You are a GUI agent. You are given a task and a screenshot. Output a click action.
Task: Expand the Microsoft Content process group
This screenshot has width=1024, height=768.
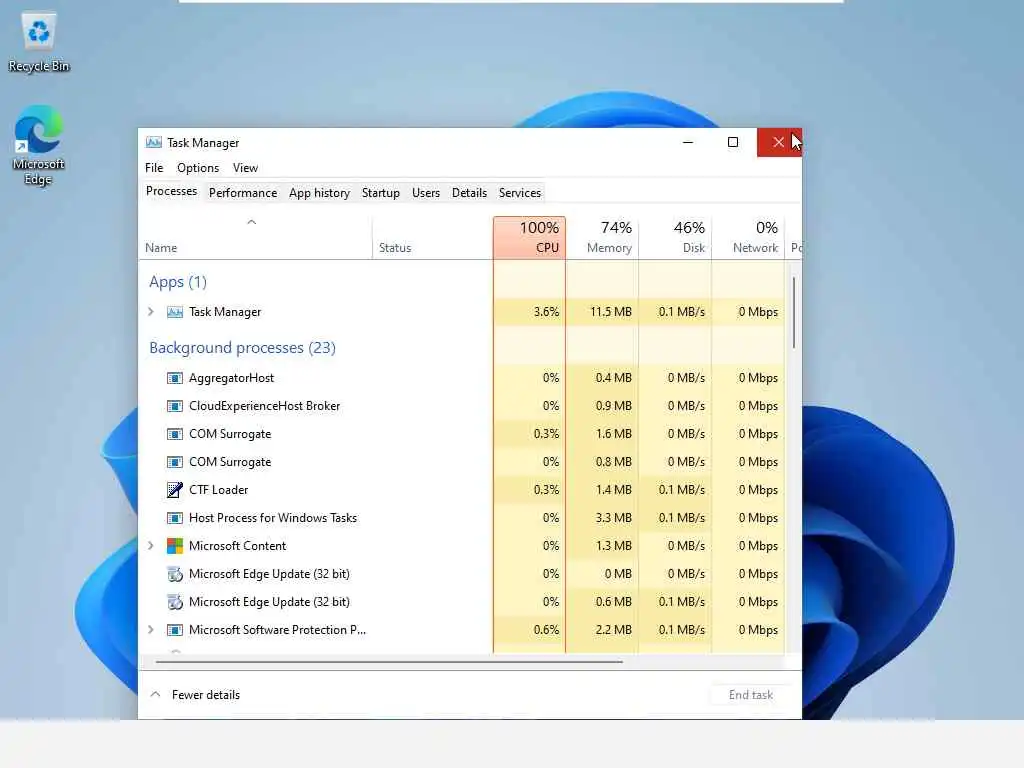tap(151, 545)
